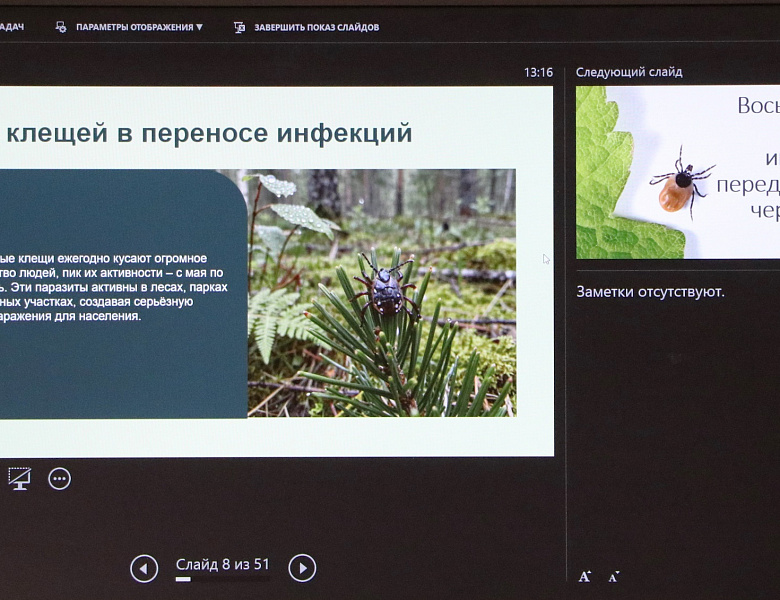Go to the previous slide arrow
Screen dimensions: 780x600
pos(144,568)
